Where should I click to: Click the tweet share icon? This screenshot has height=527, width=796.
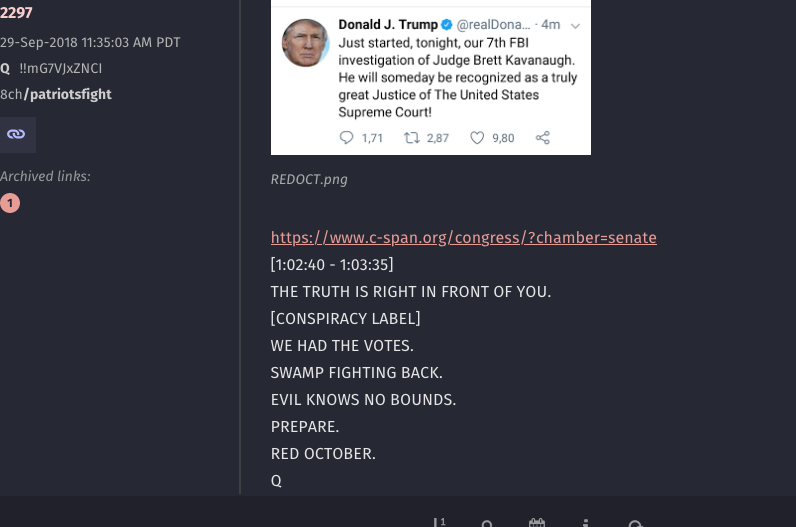click(x=543, y=138)
